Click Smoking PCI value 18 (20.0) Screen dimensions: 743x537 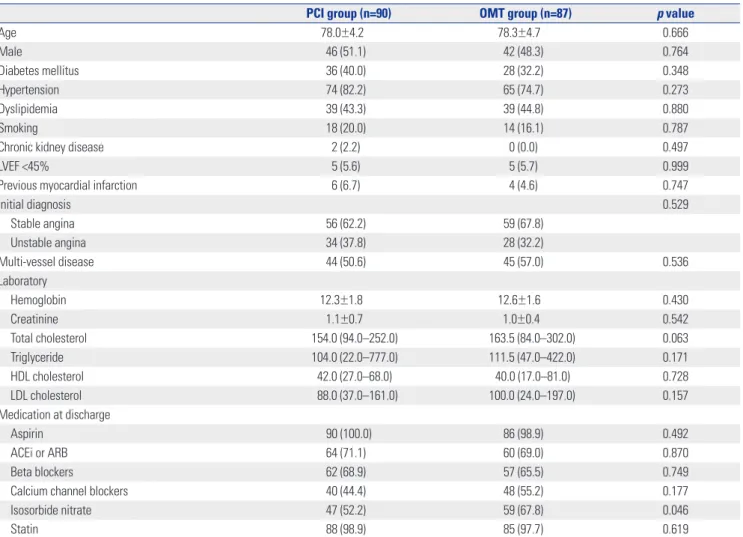click(345, 128)
